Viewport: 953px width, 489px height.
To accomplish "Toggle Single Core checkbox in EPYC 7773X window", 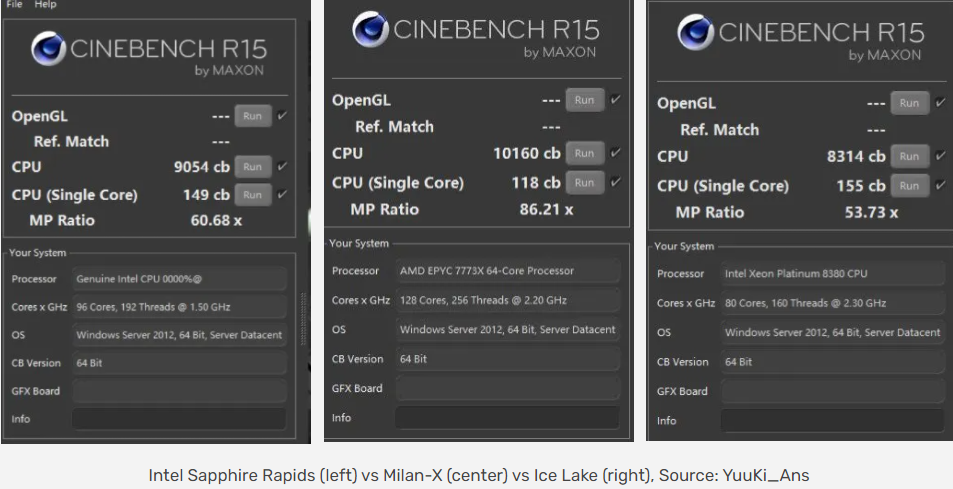I will coord(616,181).
